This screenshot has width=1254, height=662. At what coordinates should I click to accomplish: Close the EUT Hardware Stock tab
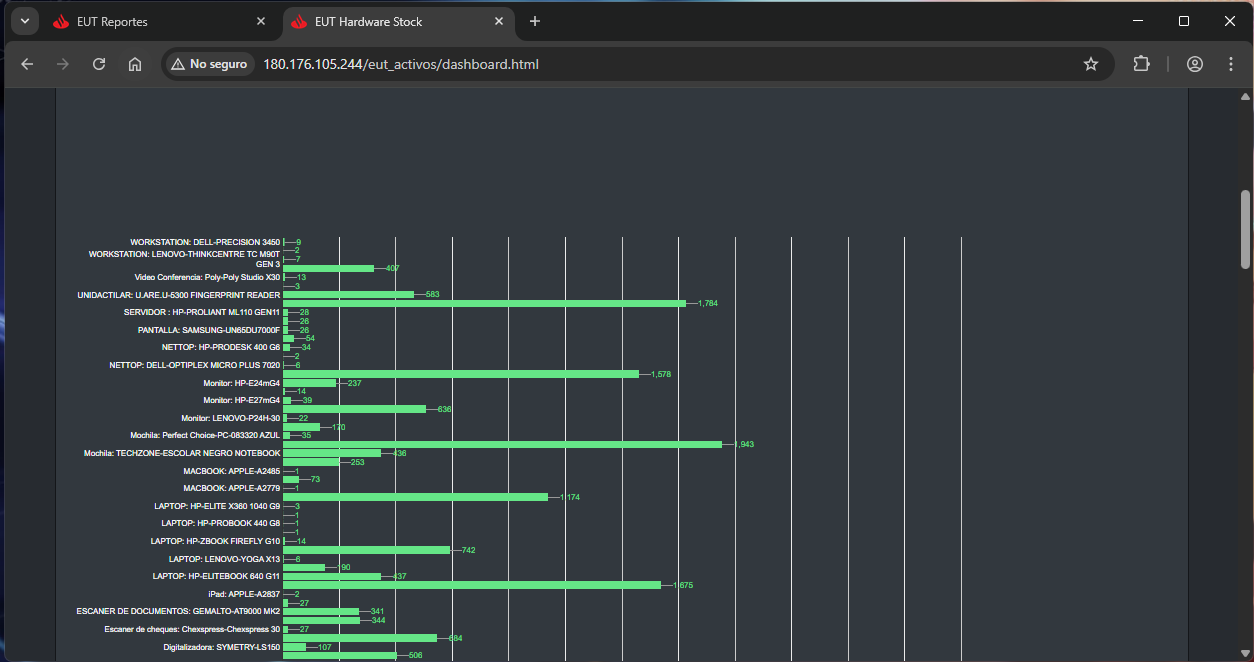498,22
